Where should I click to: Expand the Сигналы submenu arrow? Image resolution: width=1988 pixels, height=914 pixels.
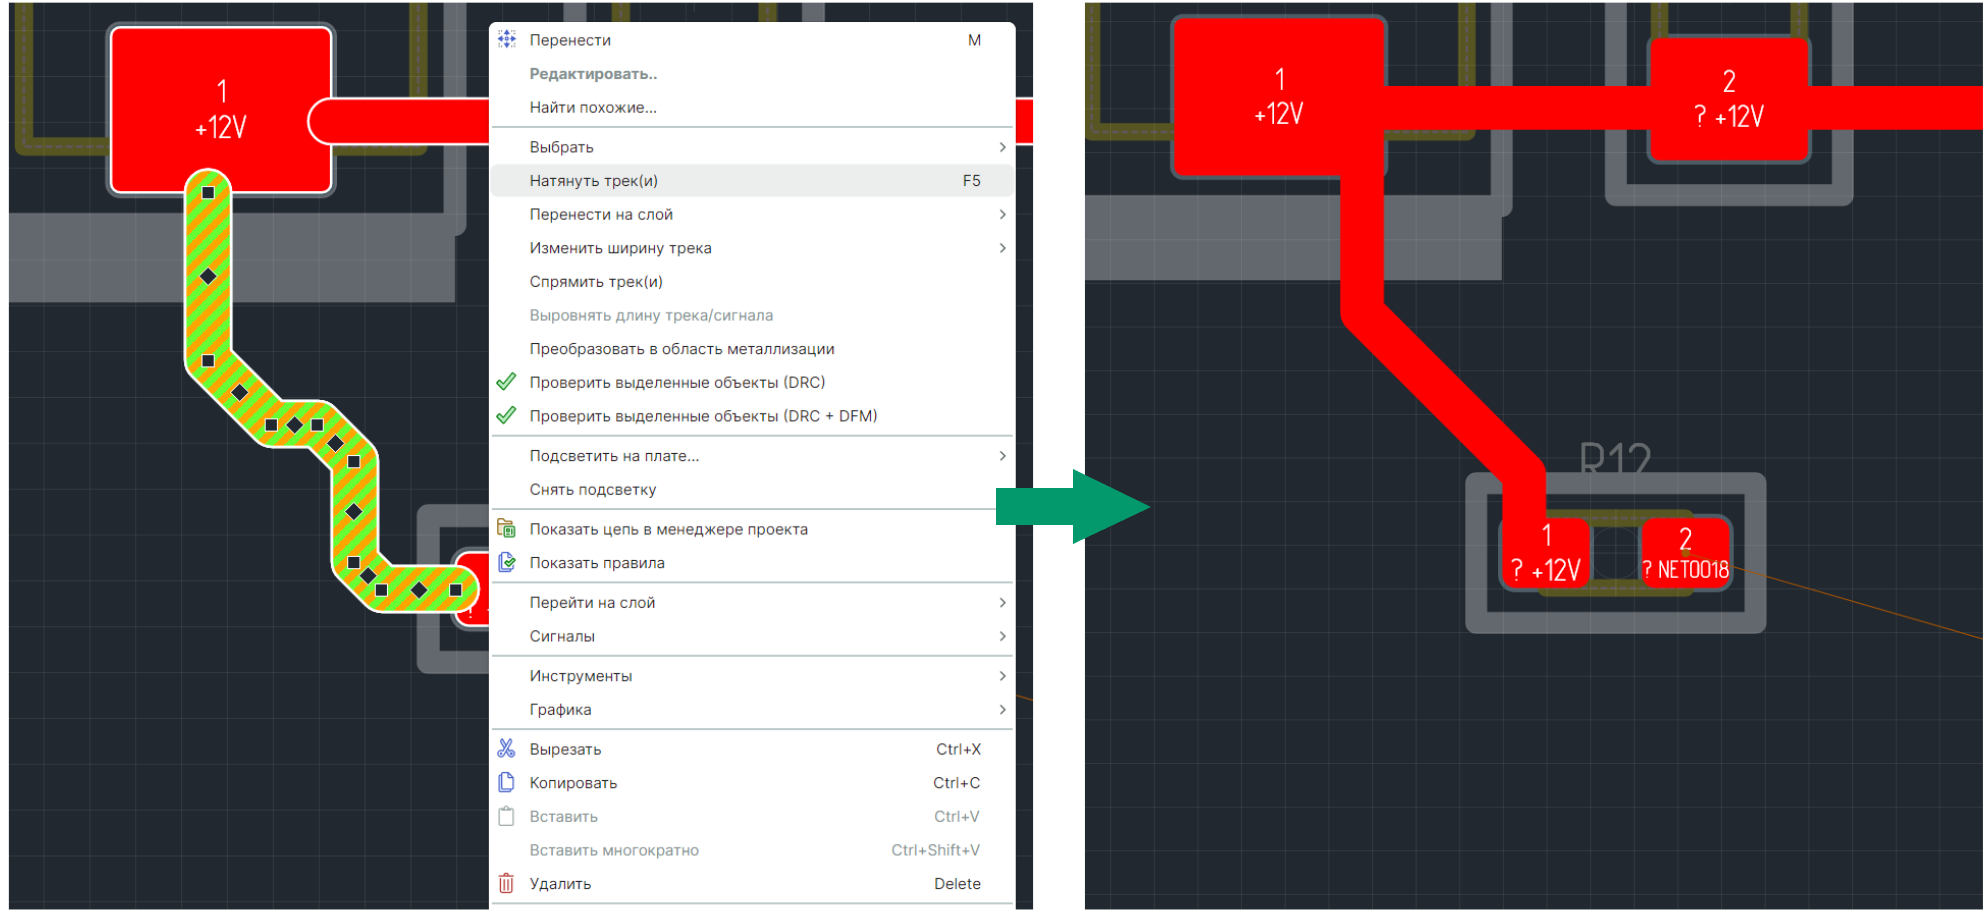(x=1002, y=636)
